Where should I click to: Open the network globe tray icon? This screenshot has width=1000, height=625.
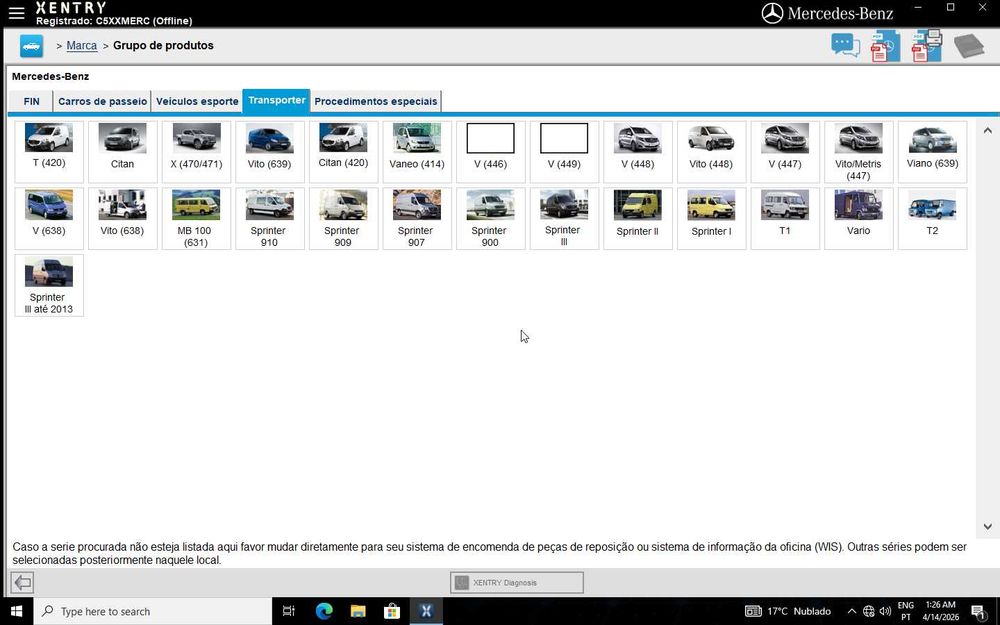click(x=869, y=611)
